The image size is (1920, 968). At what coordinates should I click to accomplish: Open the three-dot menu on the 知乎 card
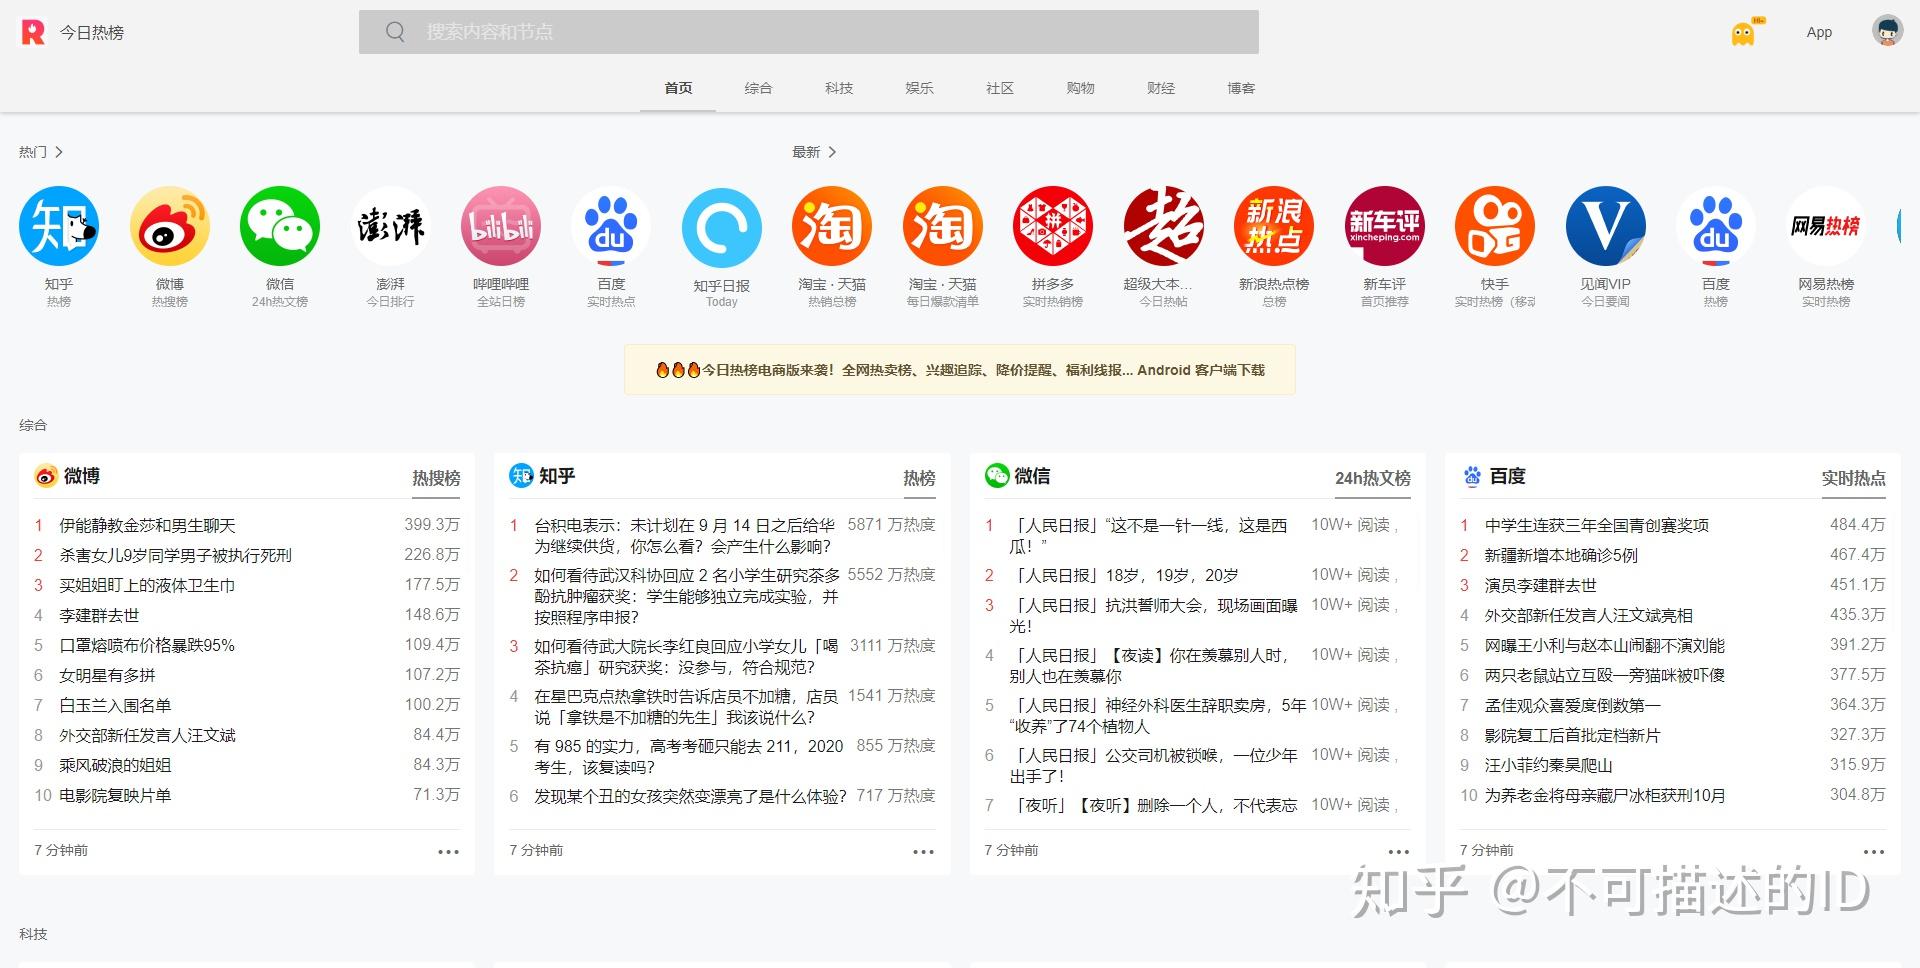923,852
